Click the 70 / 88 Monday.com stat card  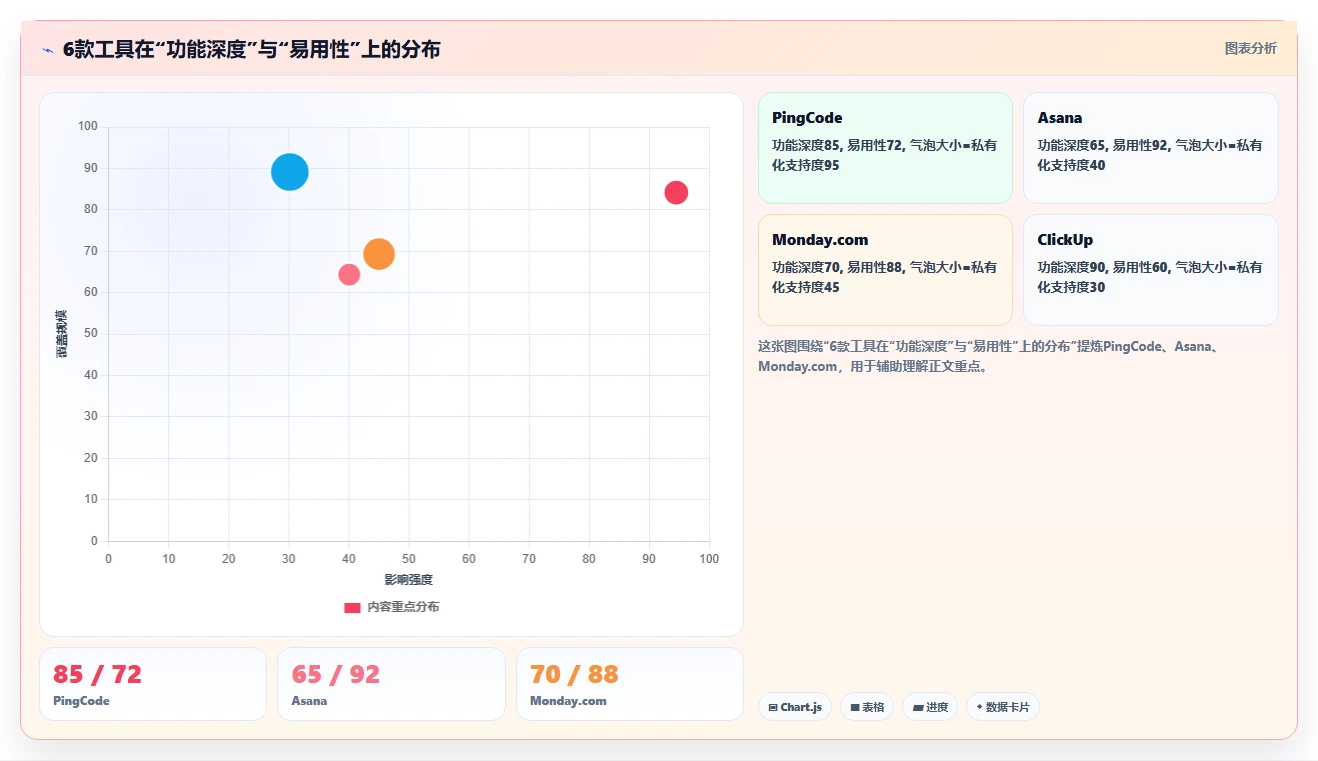(630, 684)
